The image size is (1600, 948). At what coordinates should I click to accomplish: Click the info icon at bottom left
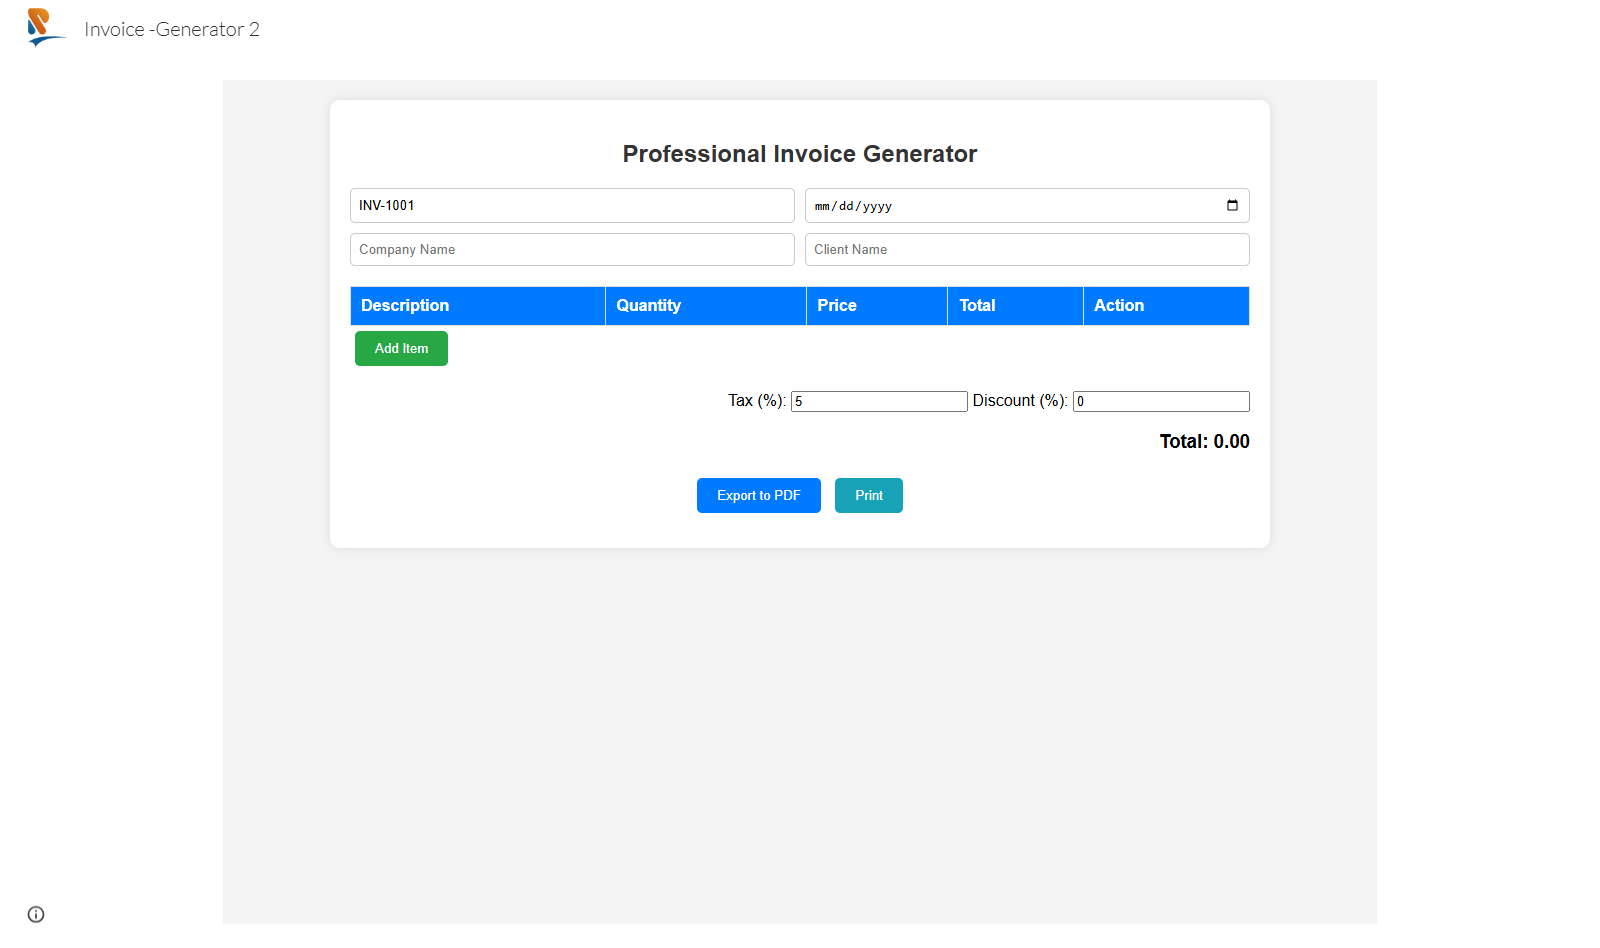(x=36, y=914)
